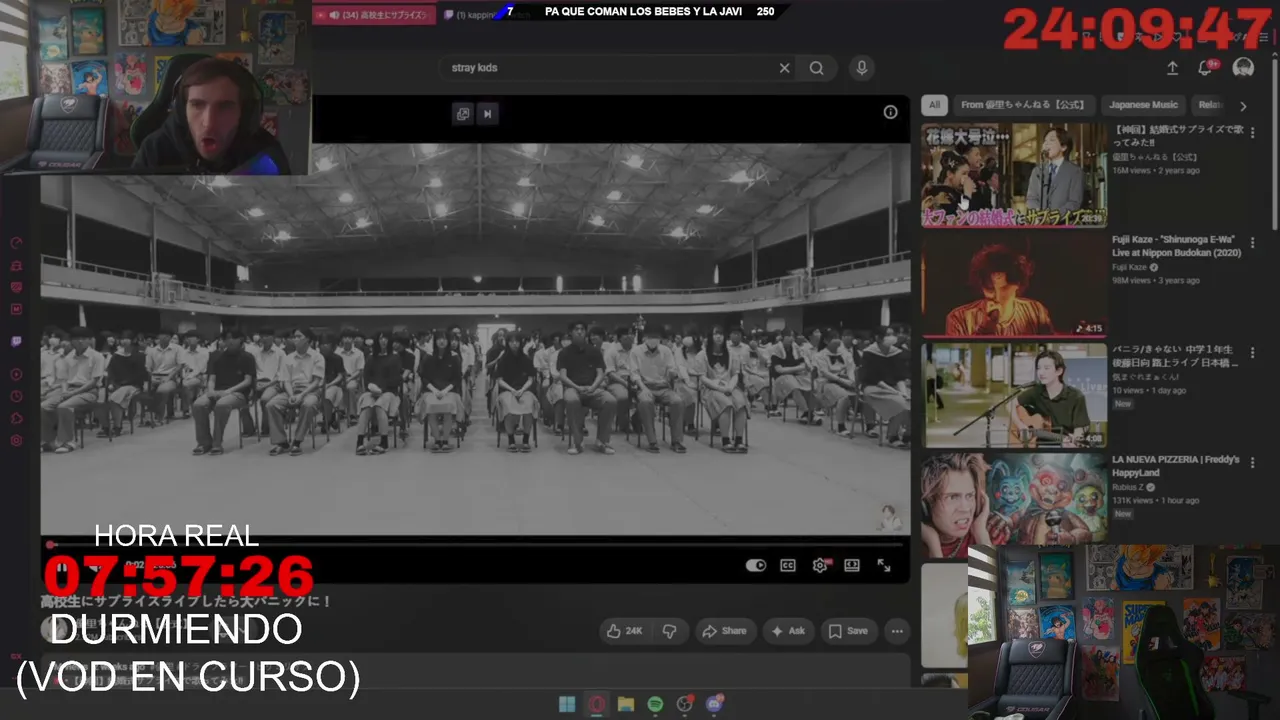
Task: Open Discord from the taskbar
Action: click(x=714, y=704)
